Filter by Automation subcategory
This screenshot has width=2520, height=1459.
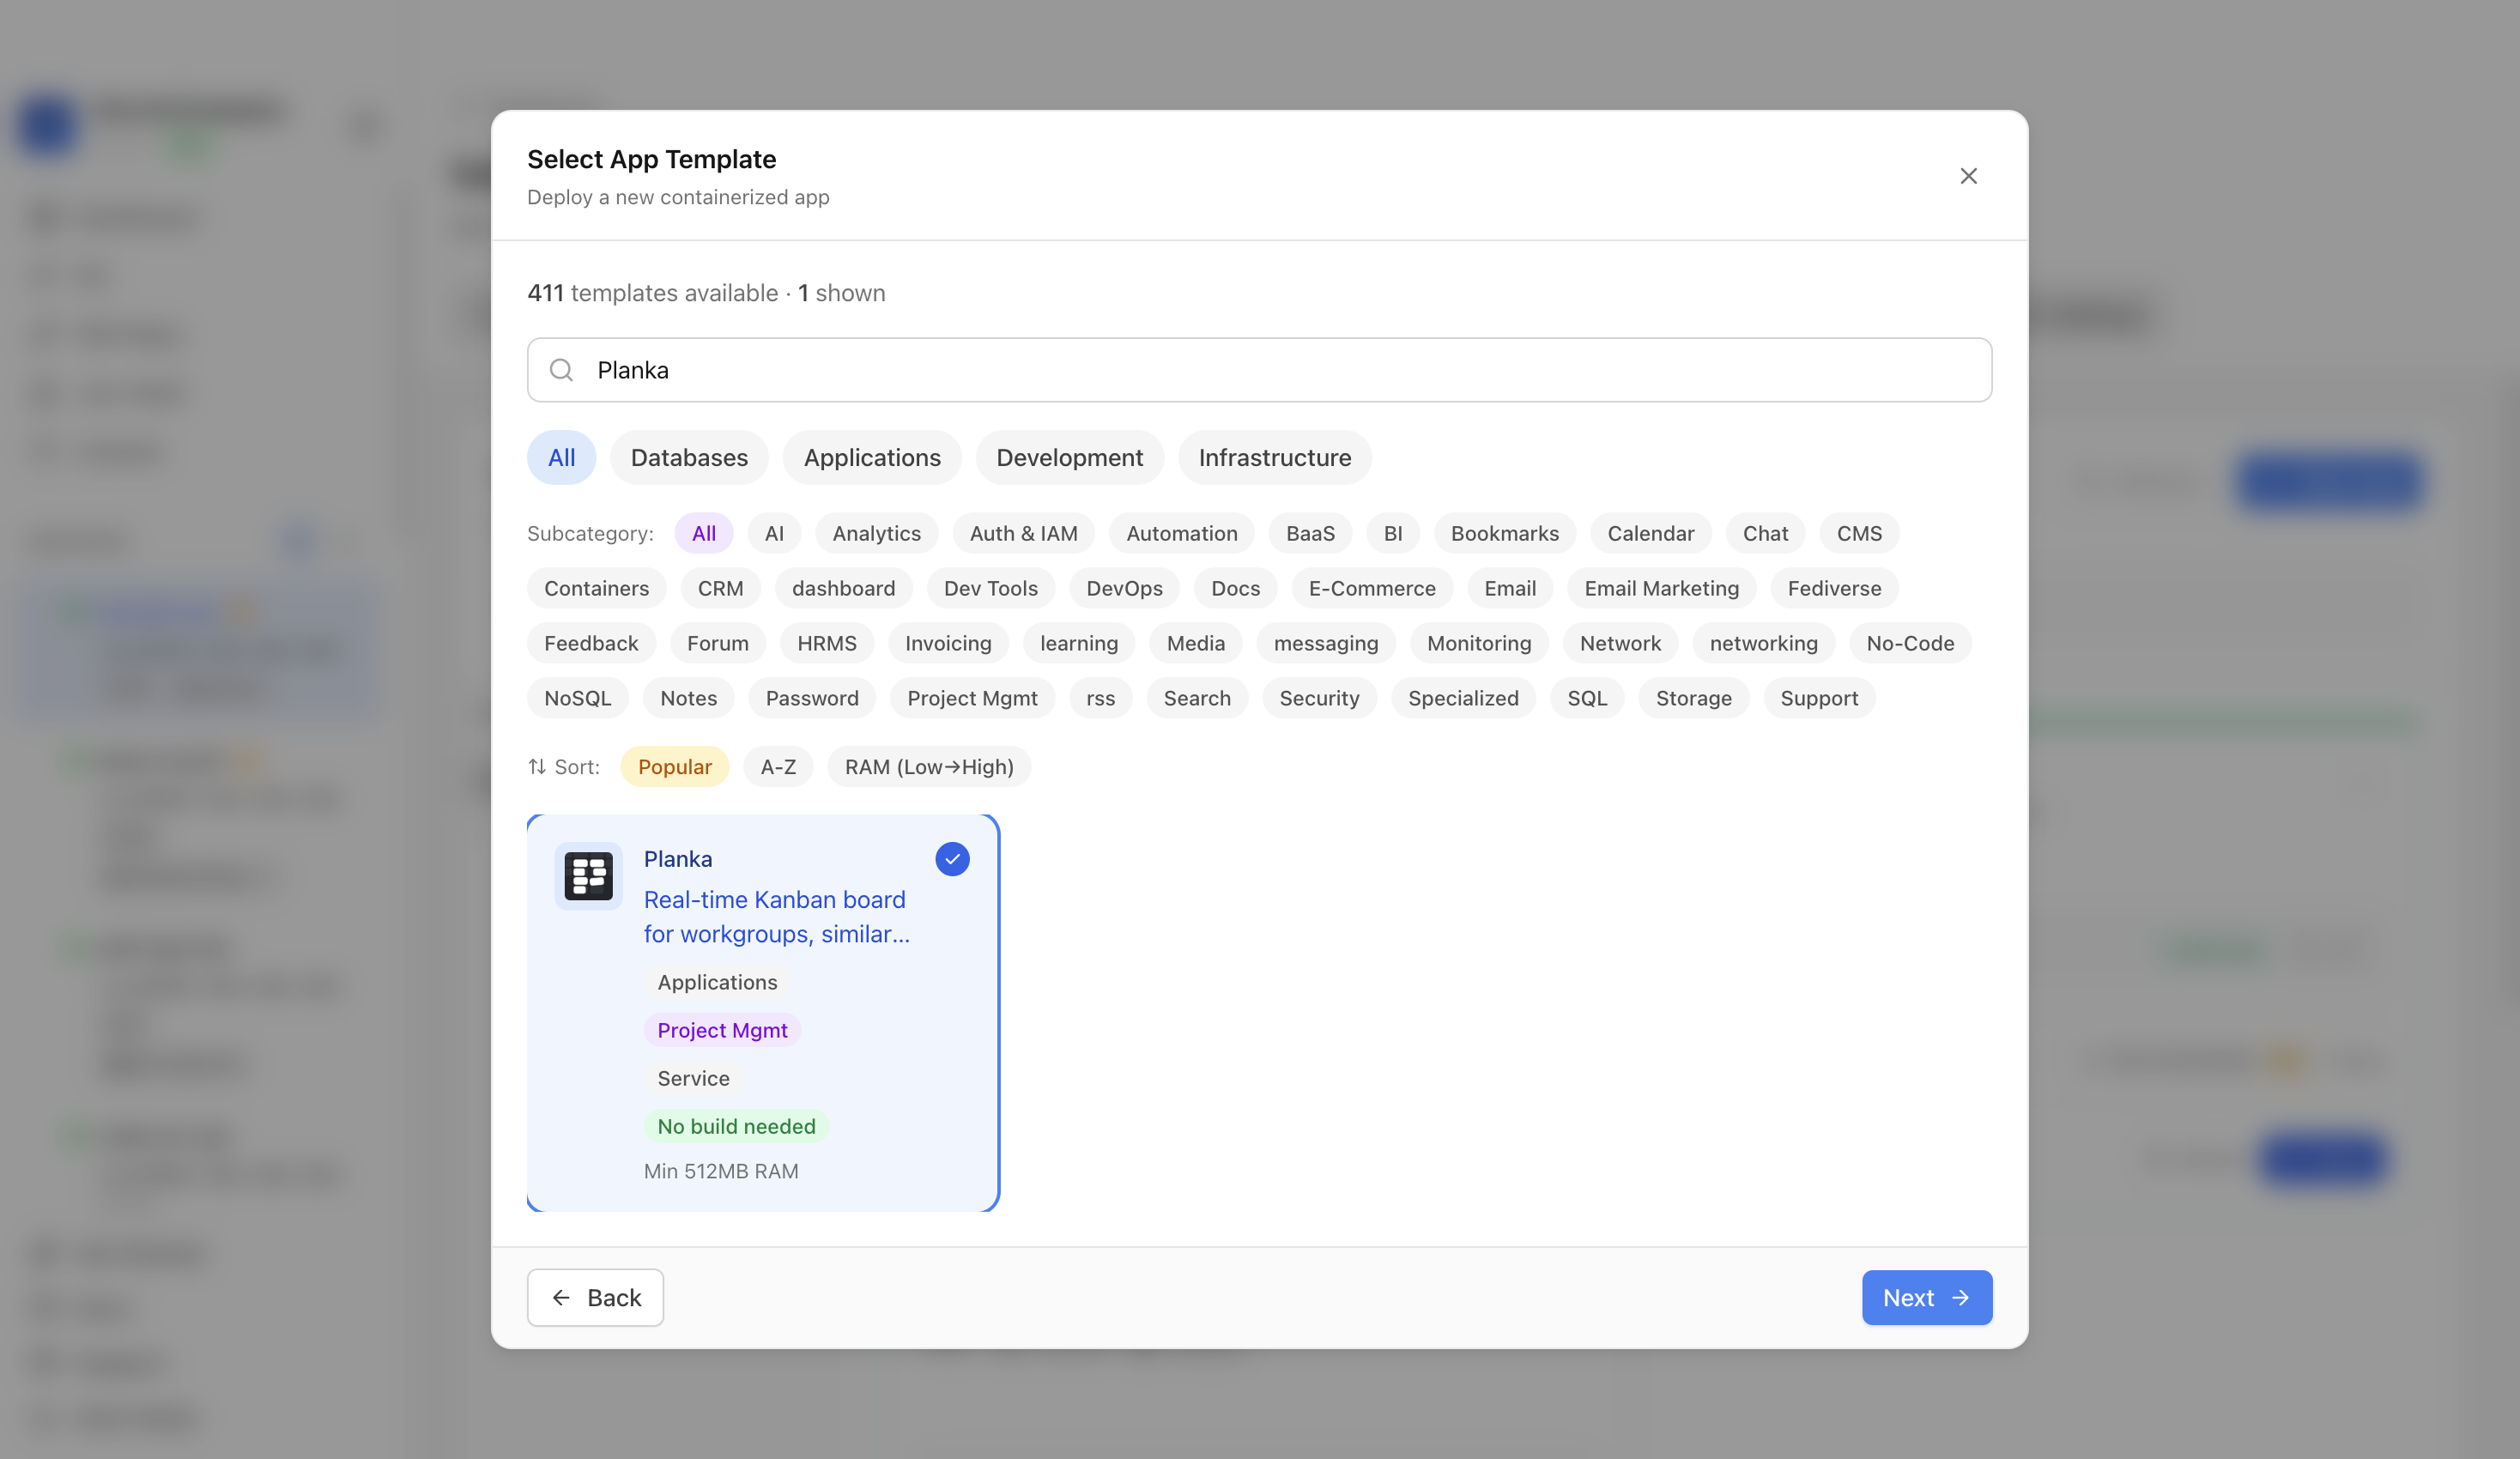point(1181,533)
